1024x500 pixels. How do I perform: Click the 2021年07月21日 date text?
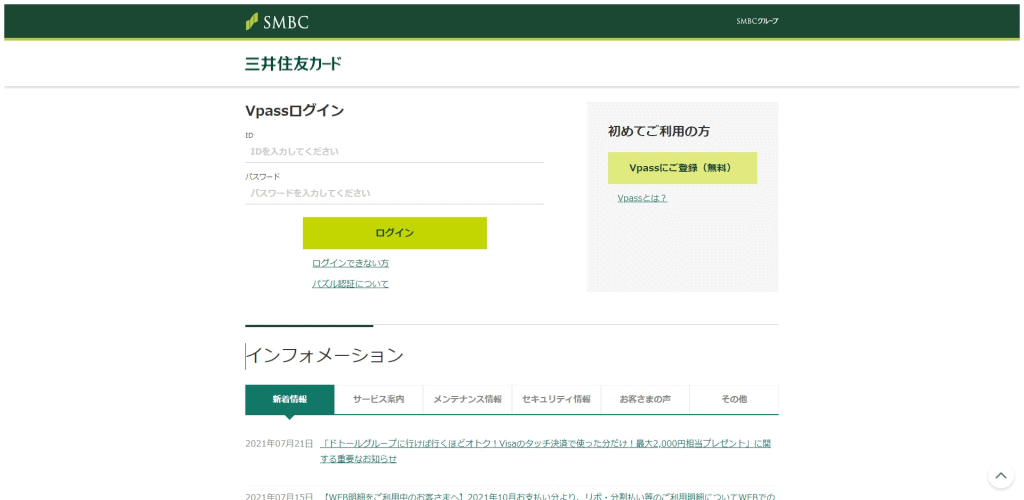click(279, 444)
